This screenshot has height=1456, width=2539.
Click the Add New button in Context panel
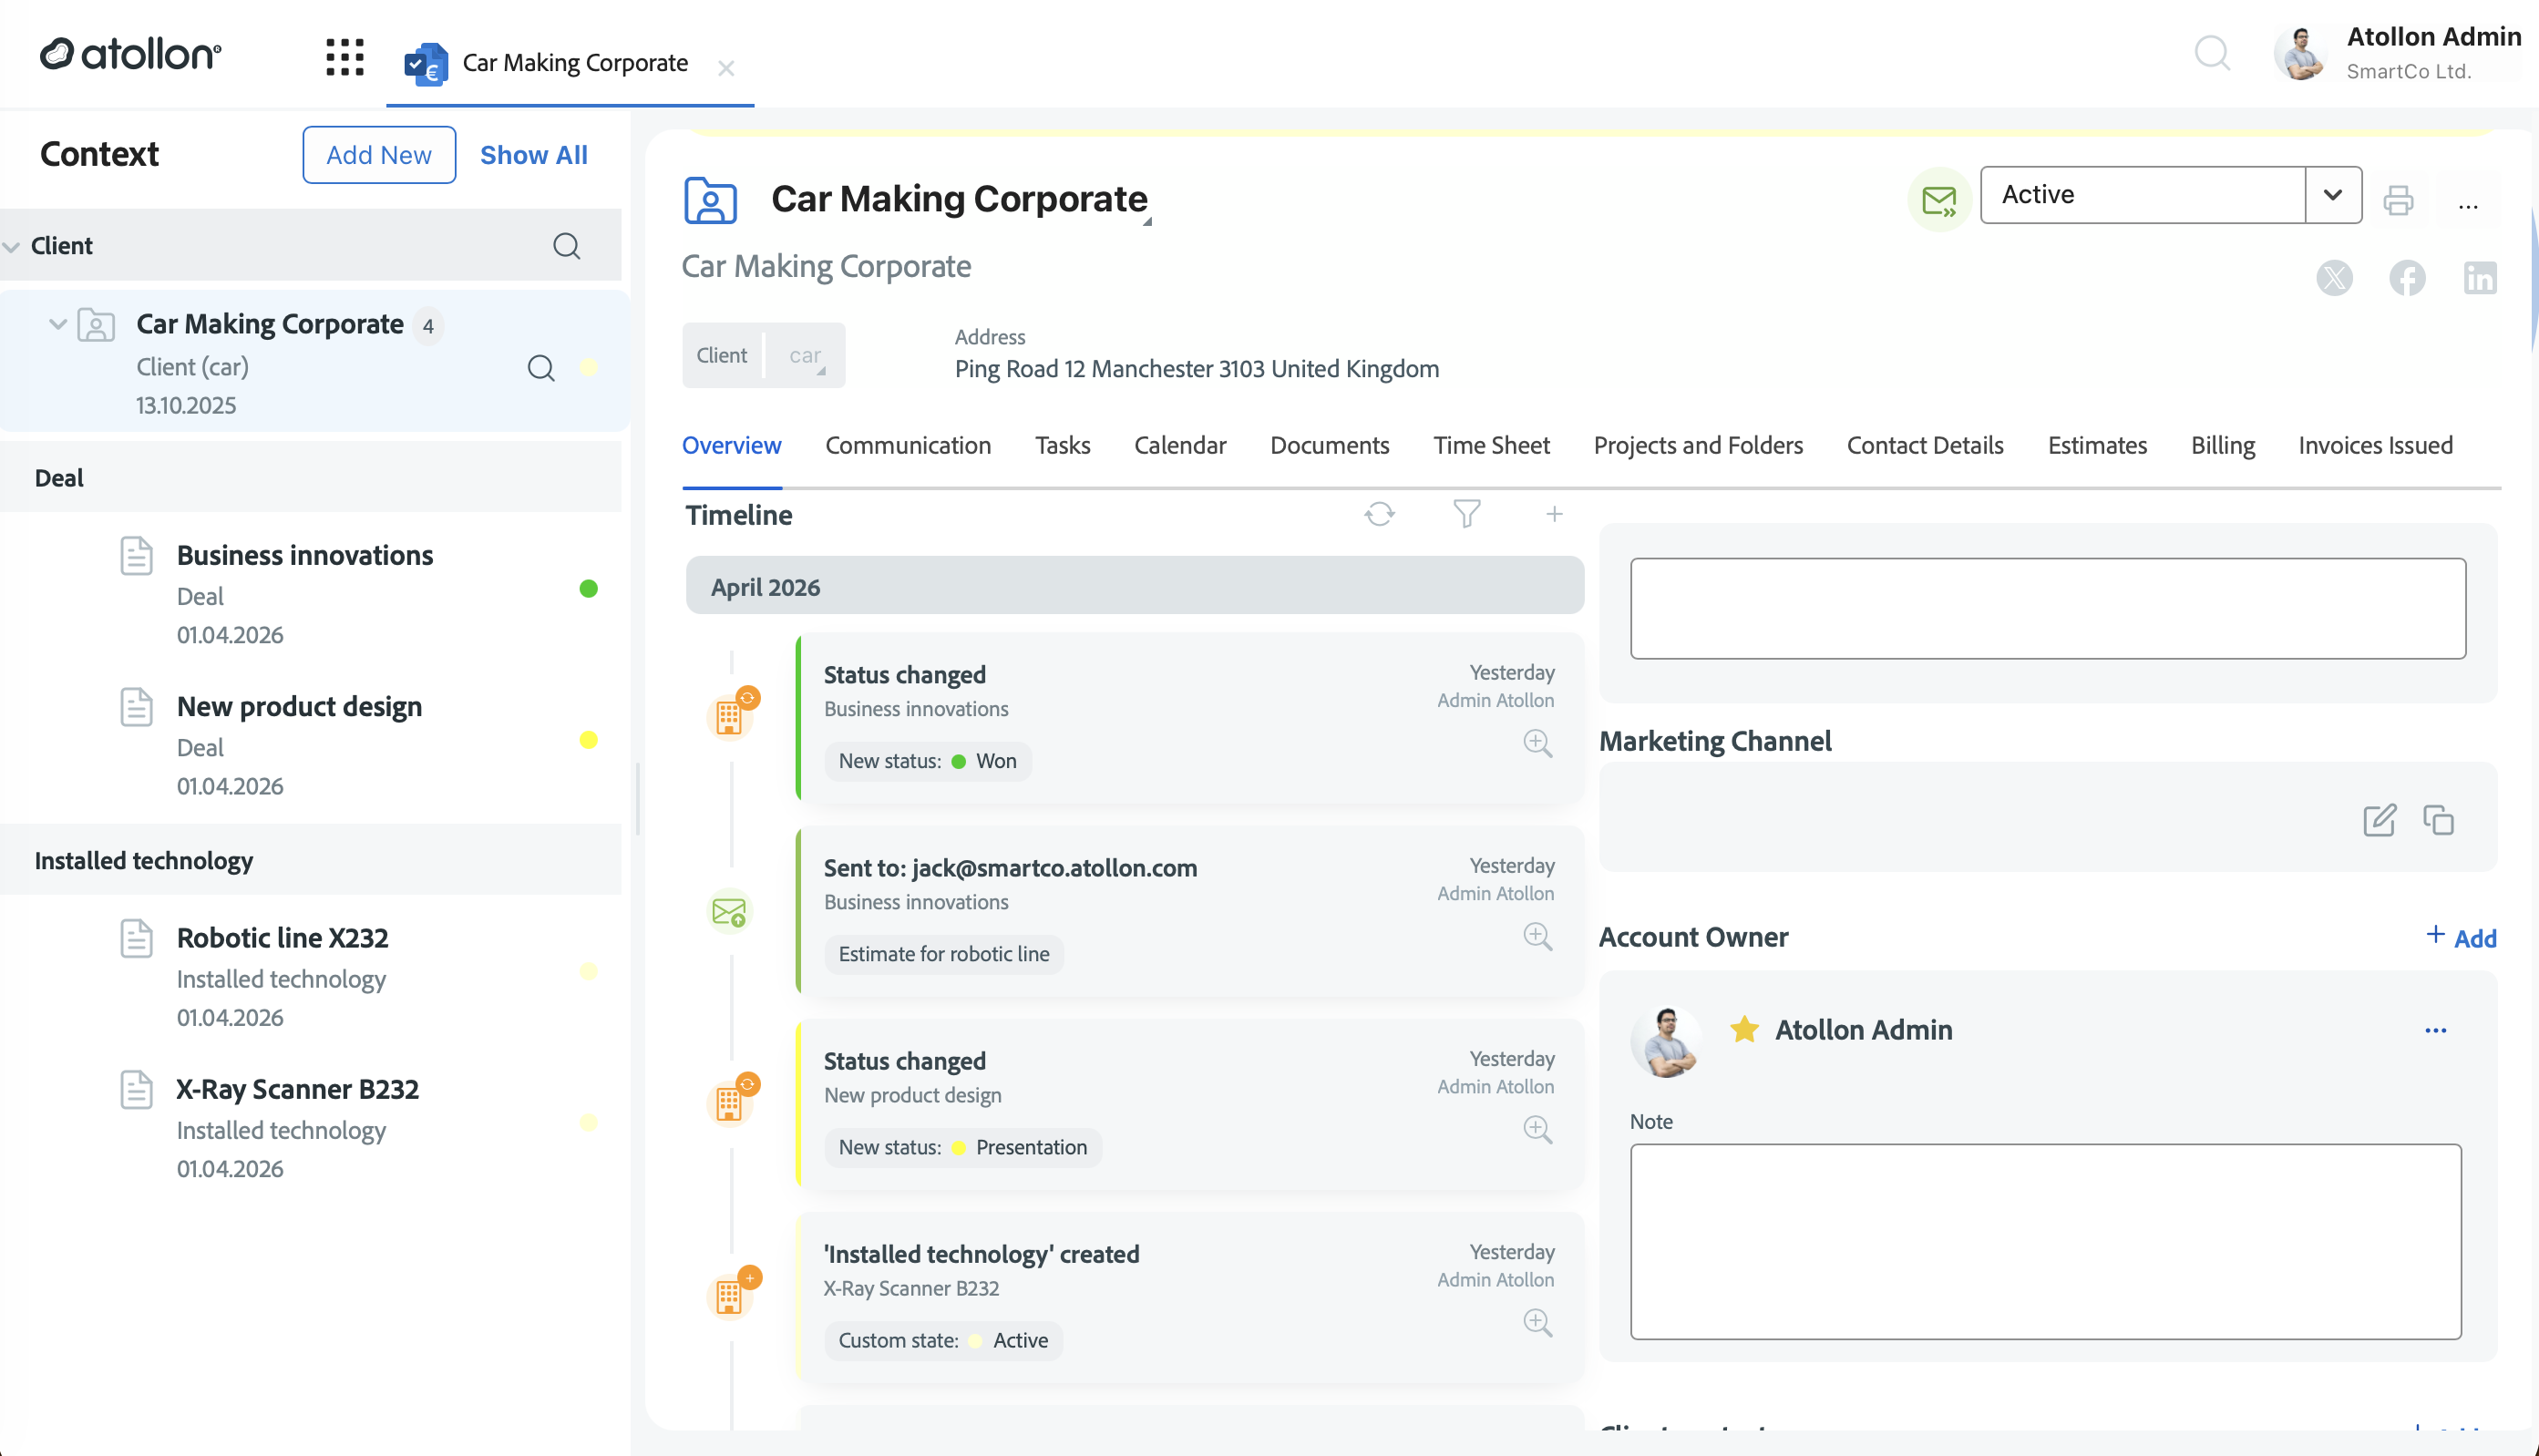pyautogui.click(x=378, y=154)
